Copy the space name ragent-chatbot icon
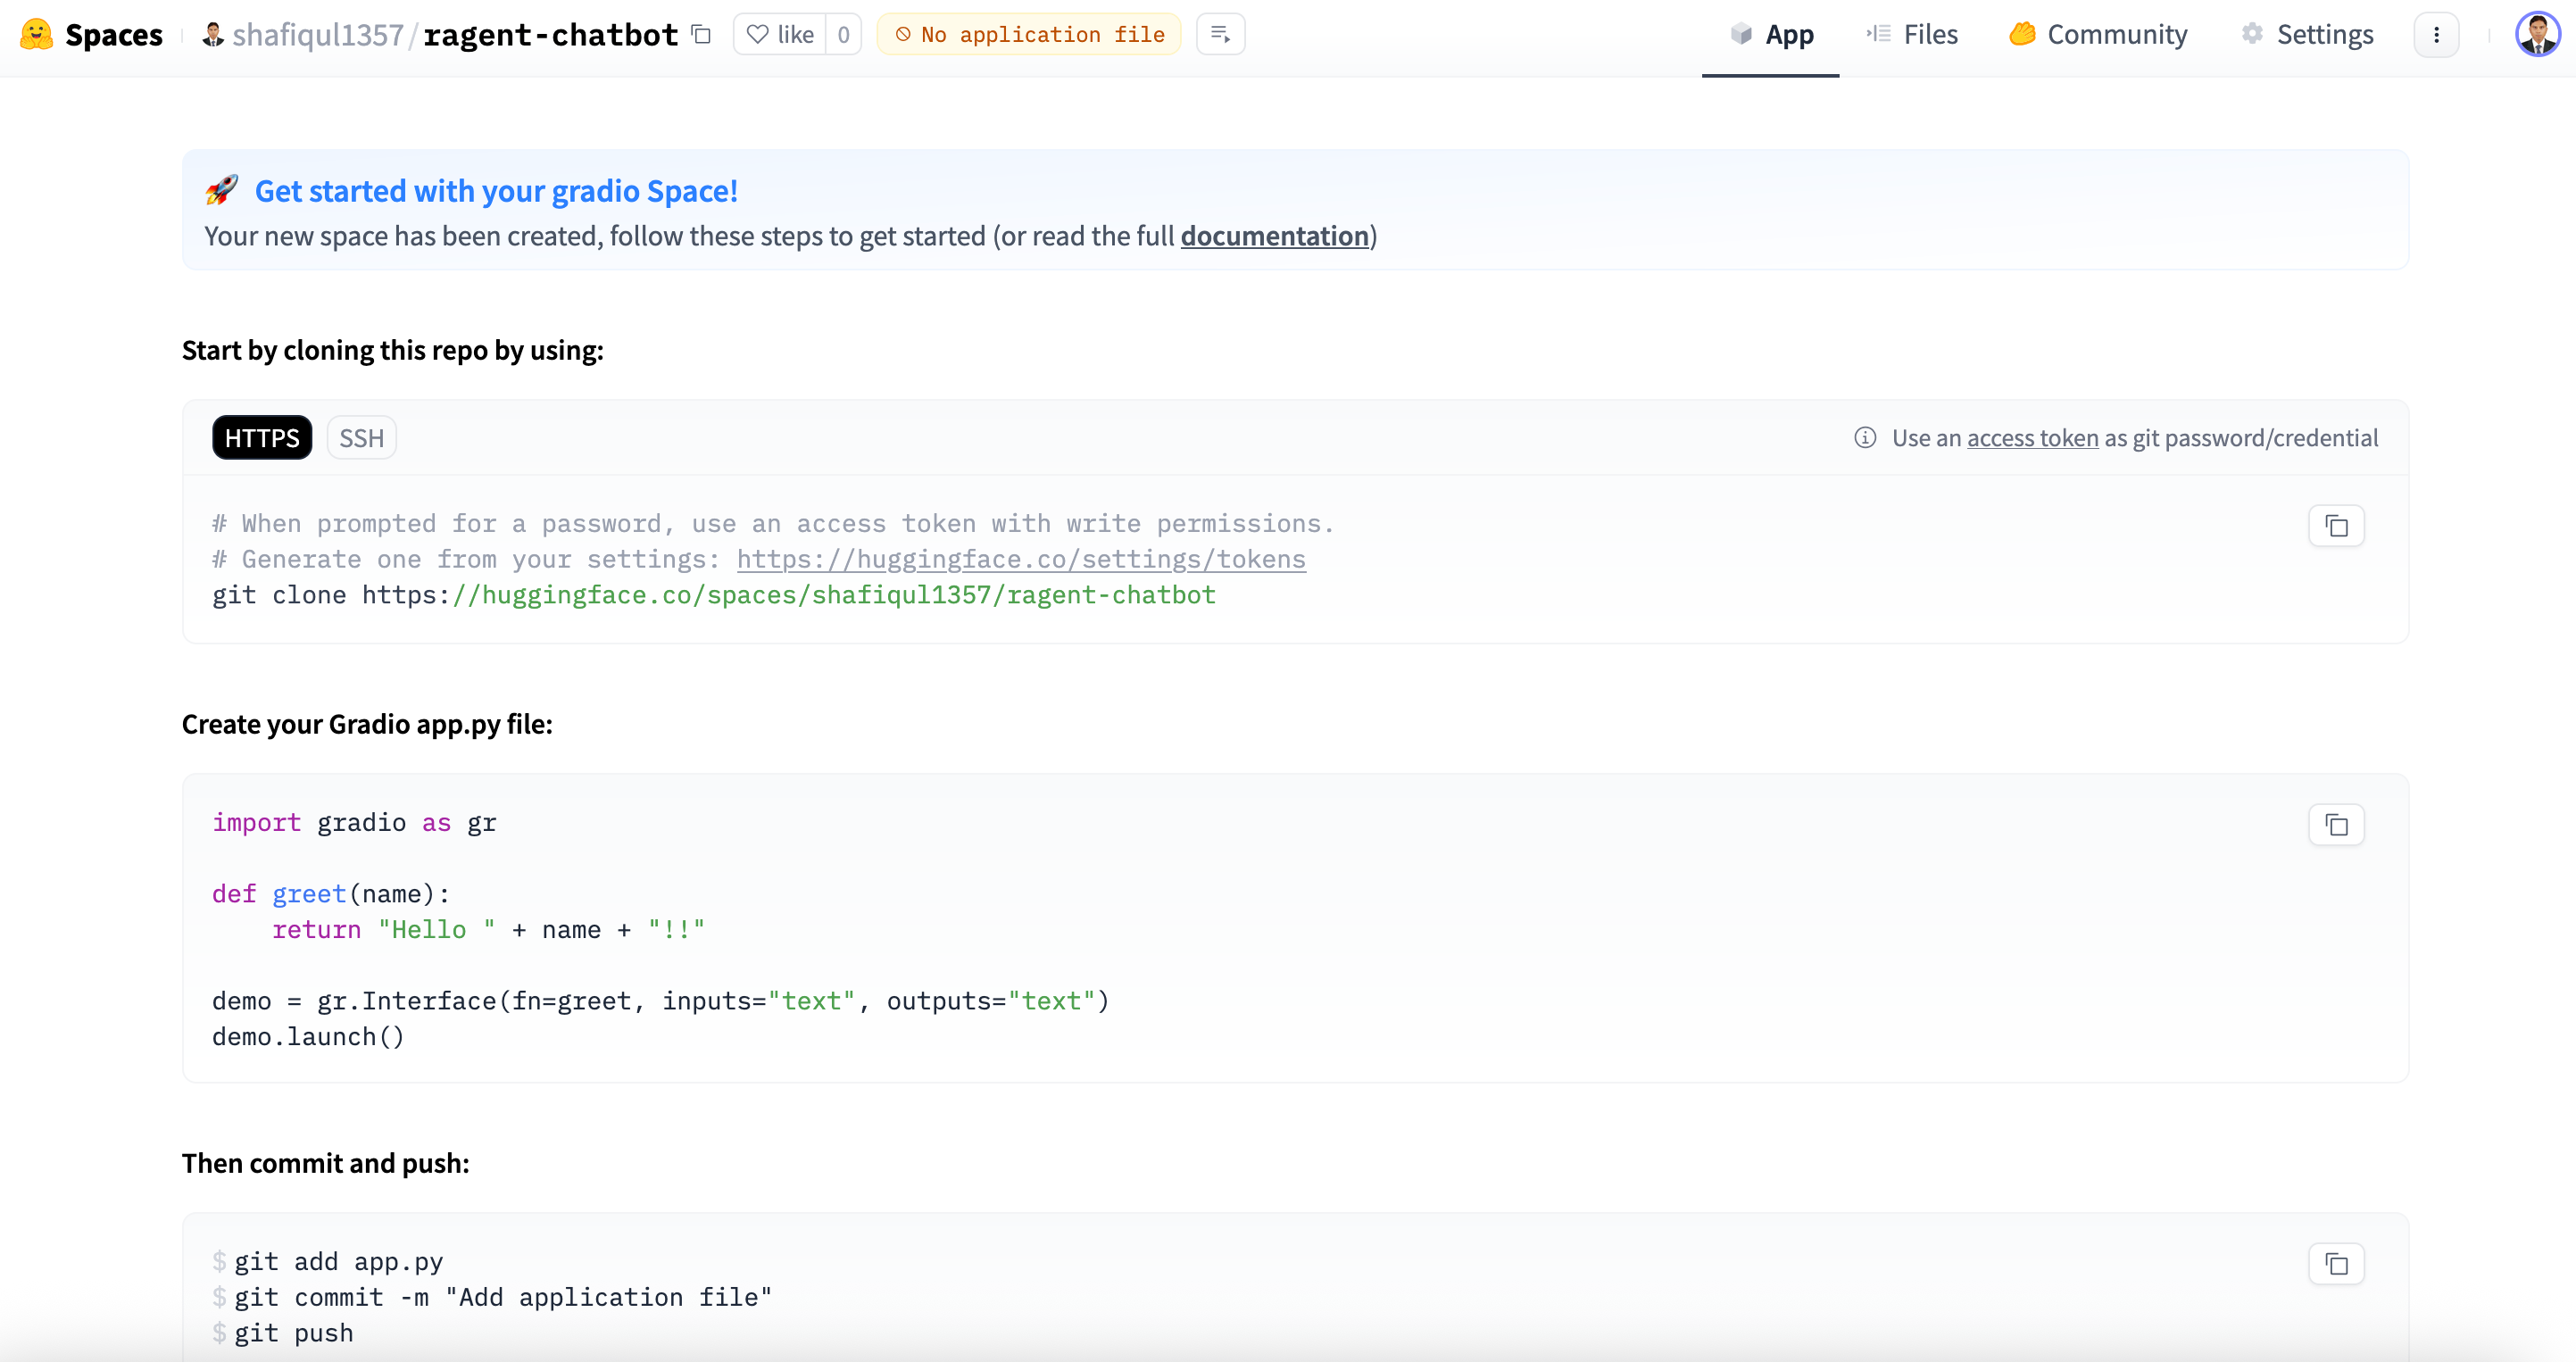This screenshot has height=1362, width=2576. point(702,35)
